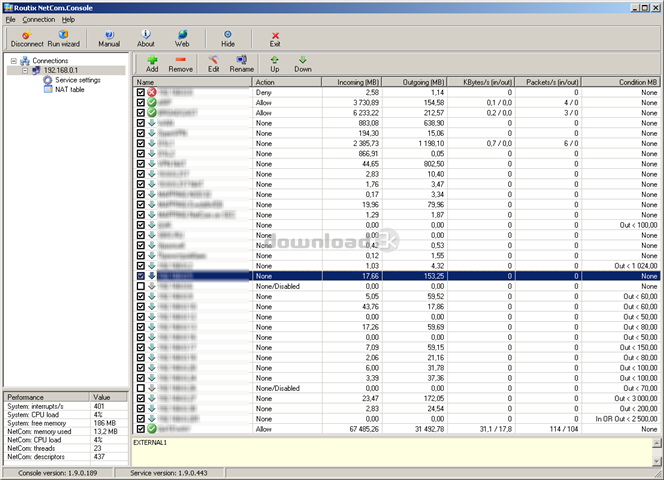Click the EXTERNAL1 description text box

pyautogui.click(x=392, y=452)
